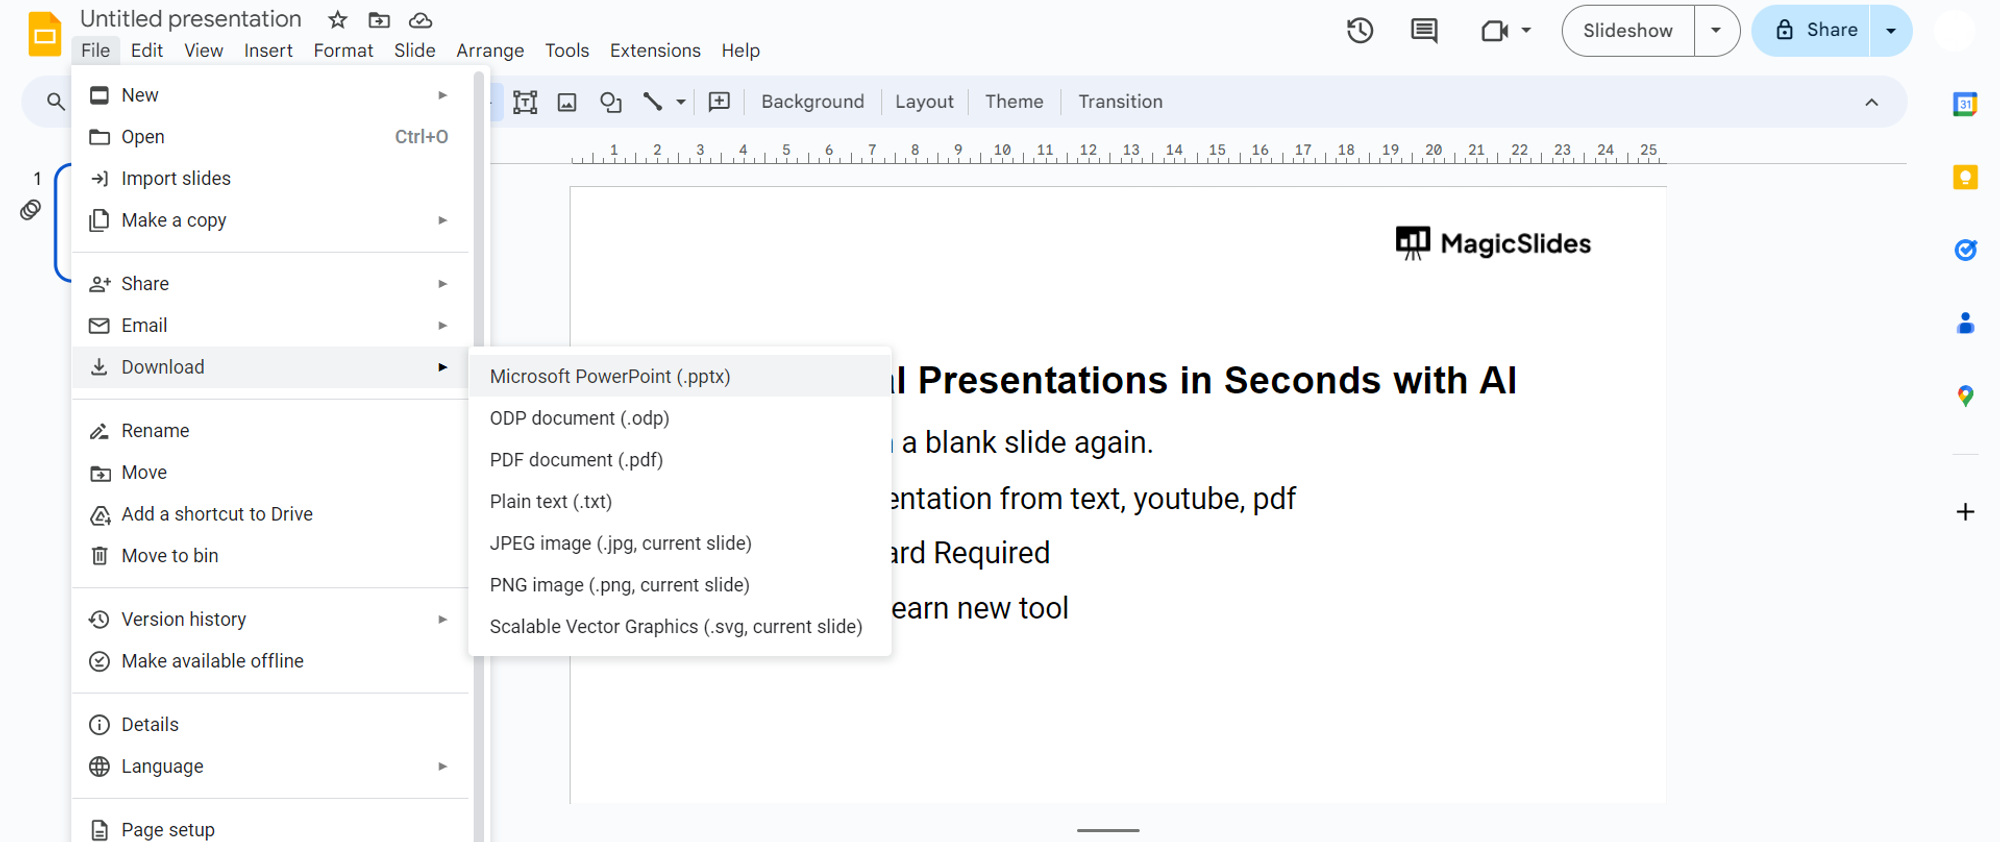Image resolution: width=2000 pixels, height=842 pixels.
Task: Open the Slide menu
Action: click(x=414, y=50)
